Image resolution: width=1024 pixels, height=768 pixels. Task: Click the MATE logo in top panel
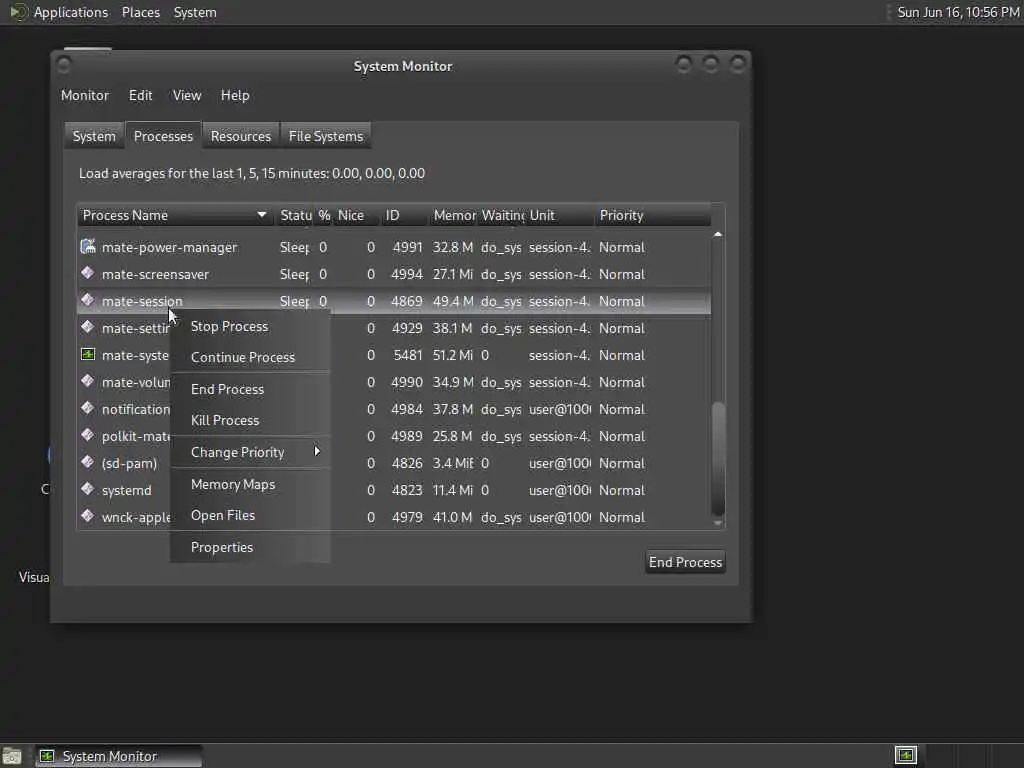pos(18,12)
